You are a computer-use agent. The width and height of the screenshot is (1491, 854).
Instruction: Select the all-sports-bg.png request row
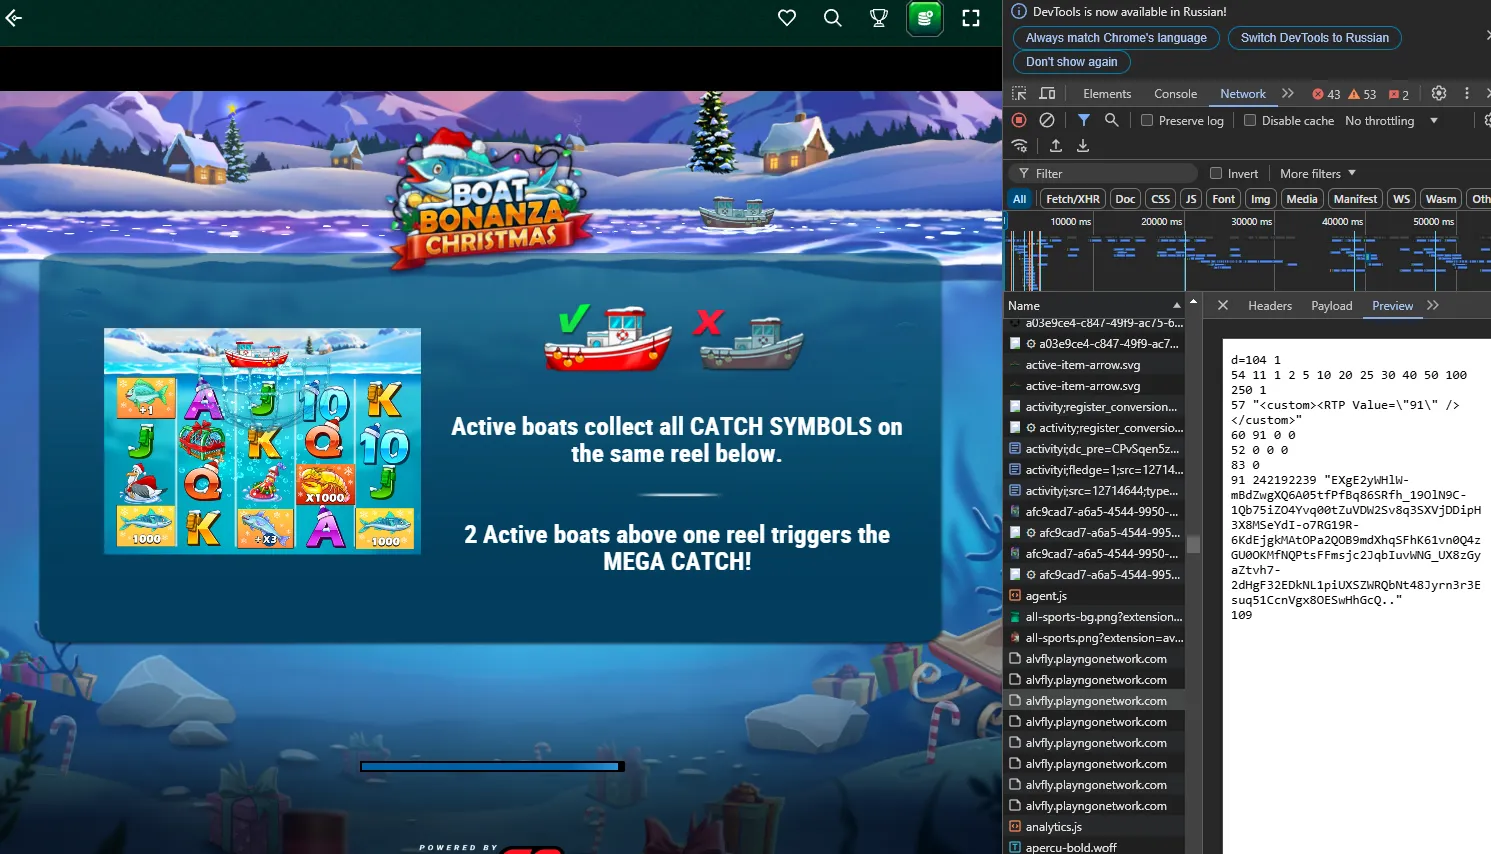[1094, 617]
